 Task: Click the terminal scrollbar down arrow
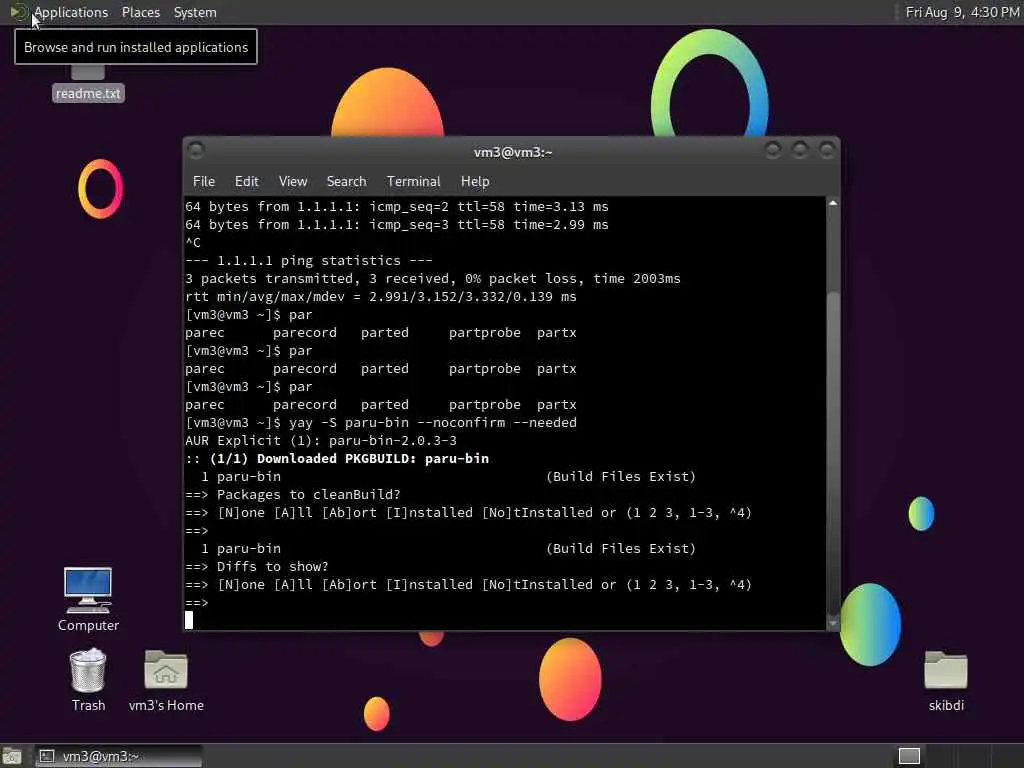[x=833, y=624]
